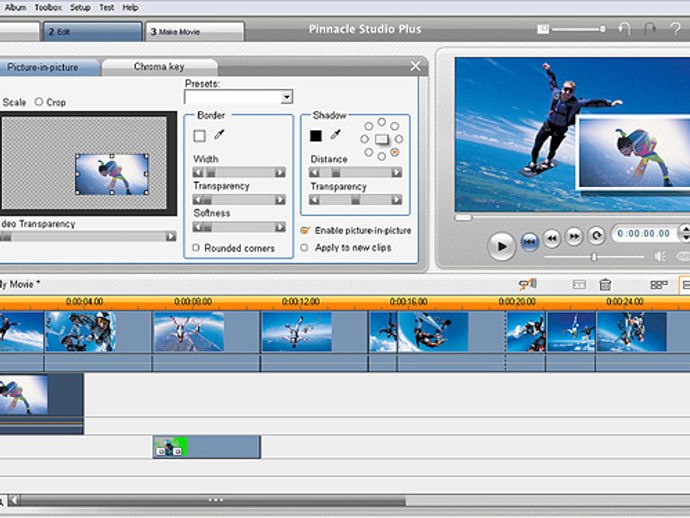Click the Shadow Transparency slider handle
The image size is (690, 518).
pos(356,200)
